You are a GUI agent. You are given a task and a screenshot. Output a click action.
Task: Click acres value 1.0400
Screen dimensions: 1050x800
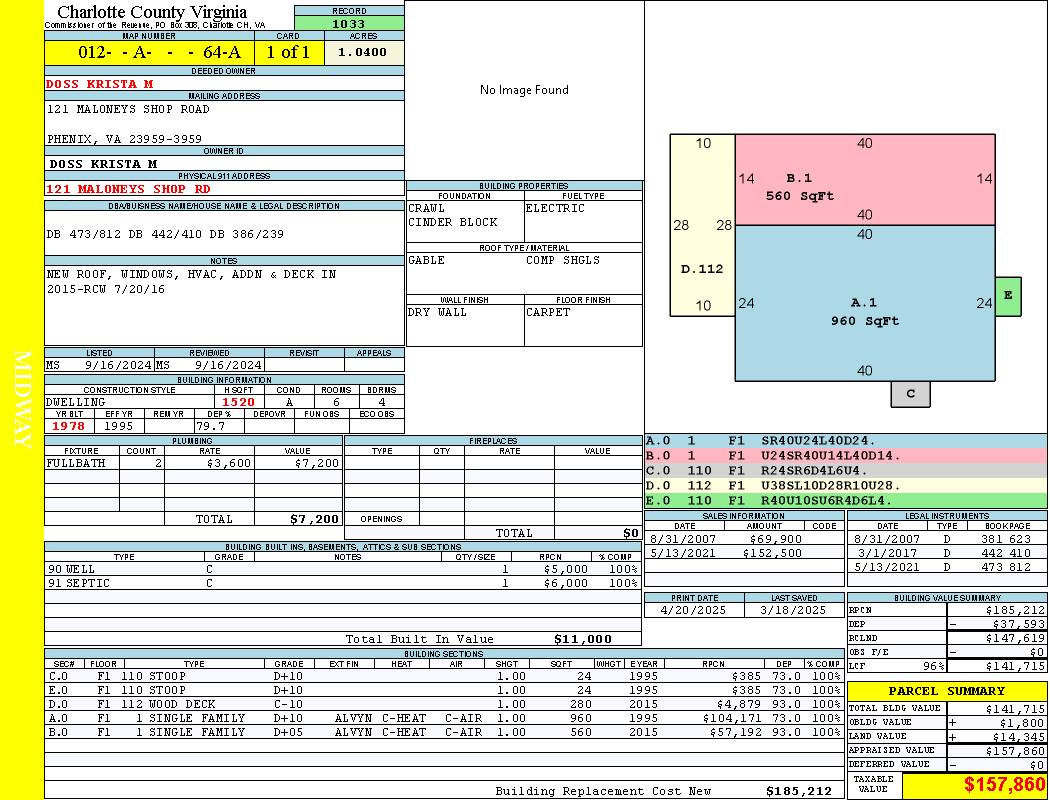[362, 52]
